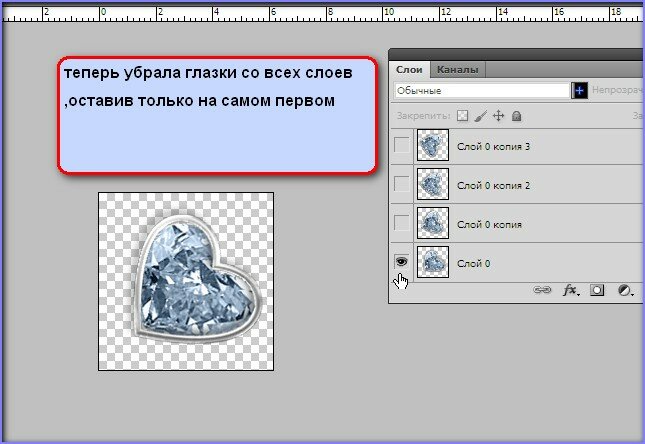Show layer Слой 0 копия 2
Viewport: 645px width, 444px height.
click(x=402, y=185)
